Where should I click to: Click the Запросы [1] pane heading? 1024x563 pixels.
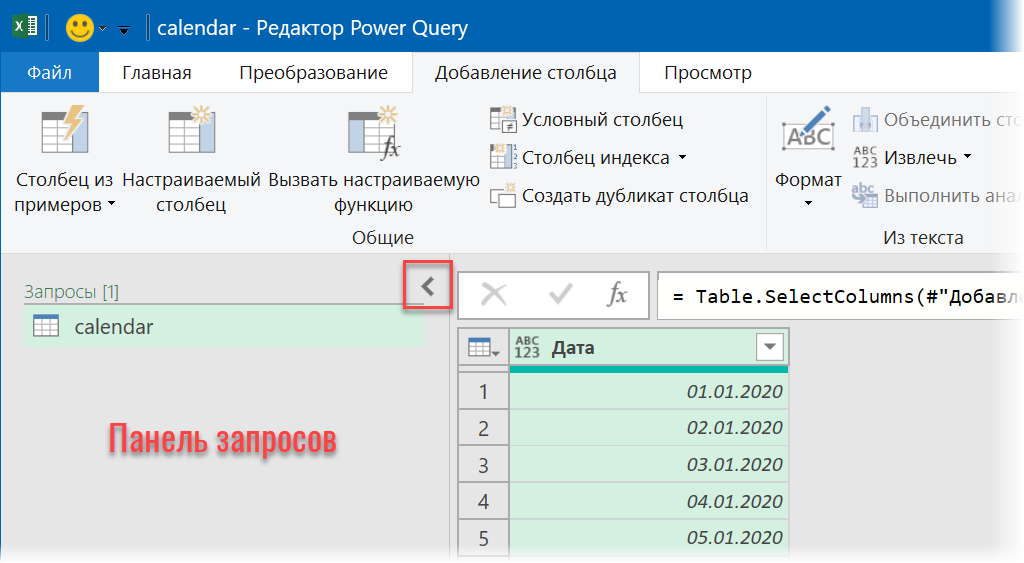coord(72,291)
